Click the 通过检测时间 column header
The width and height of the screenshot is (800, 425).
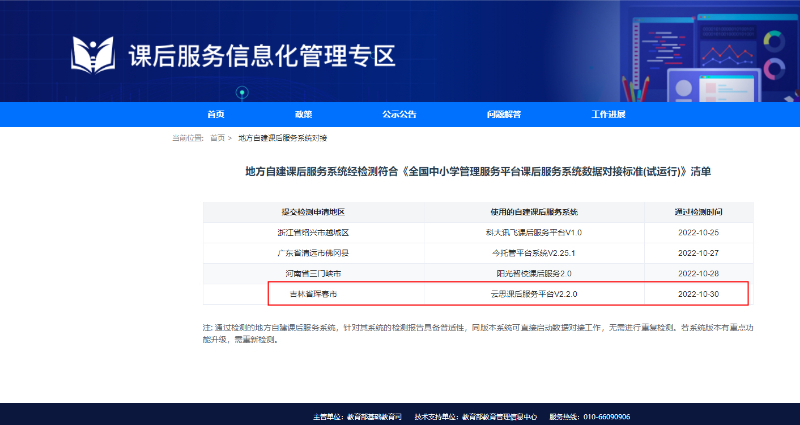pyautogui.click(x=698, y=212)
